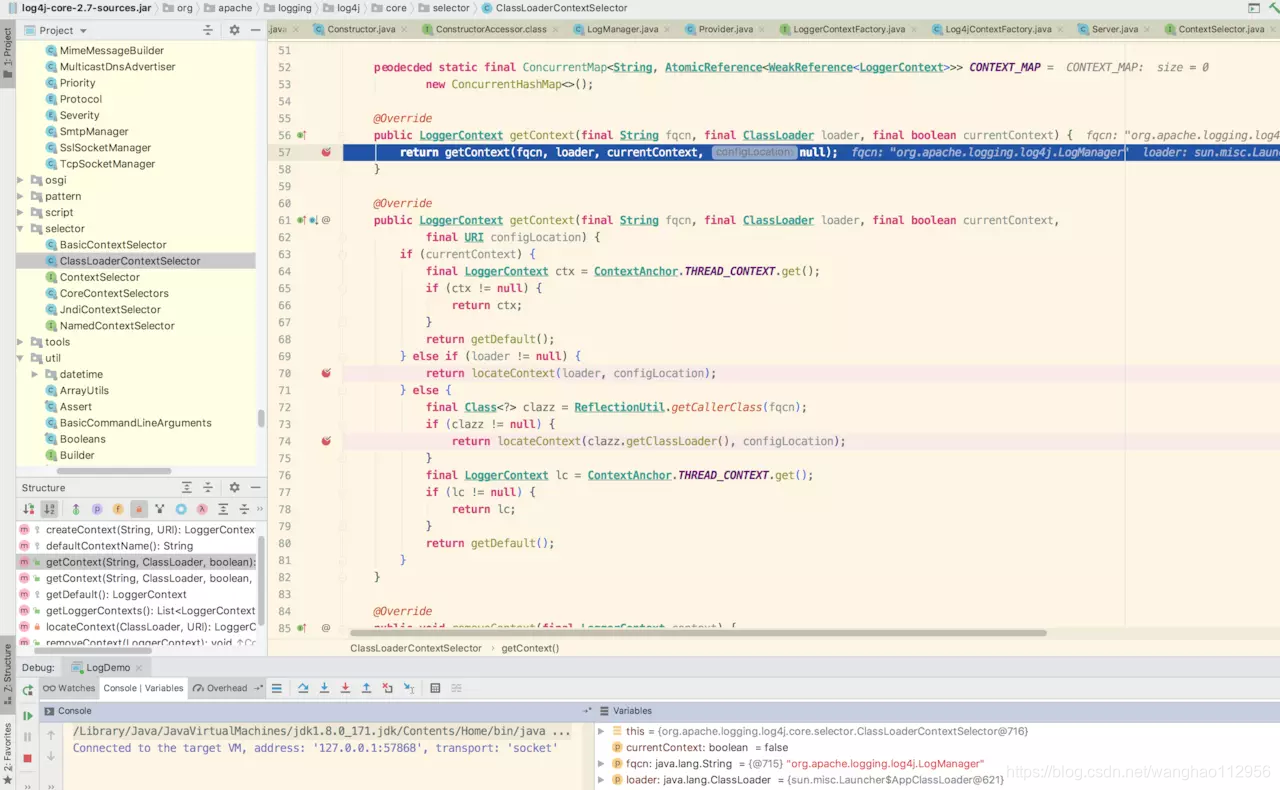1280x790 pixels.
Task: Hide the Project panel
Action: click(x=255, y=30)
